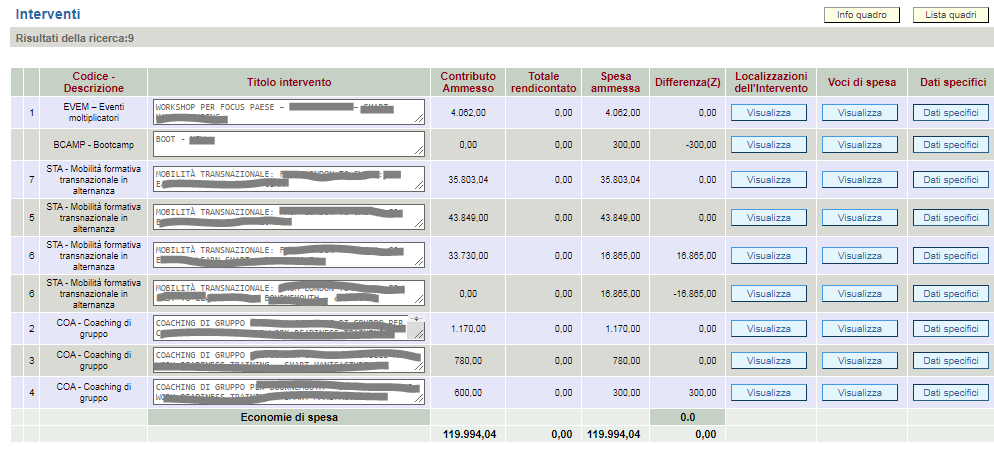View Localizzazioni for STA row 5

coord(768,218)
